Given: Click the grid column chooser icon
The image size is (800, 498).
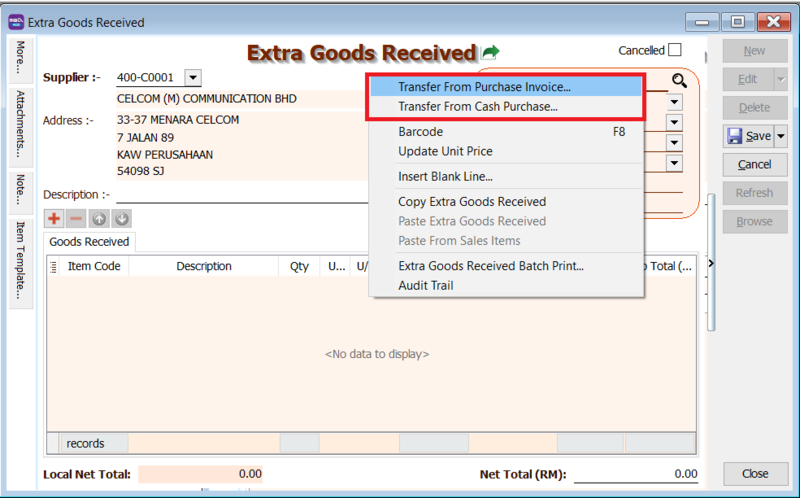Looking at the screenshot, I should 54,266.
